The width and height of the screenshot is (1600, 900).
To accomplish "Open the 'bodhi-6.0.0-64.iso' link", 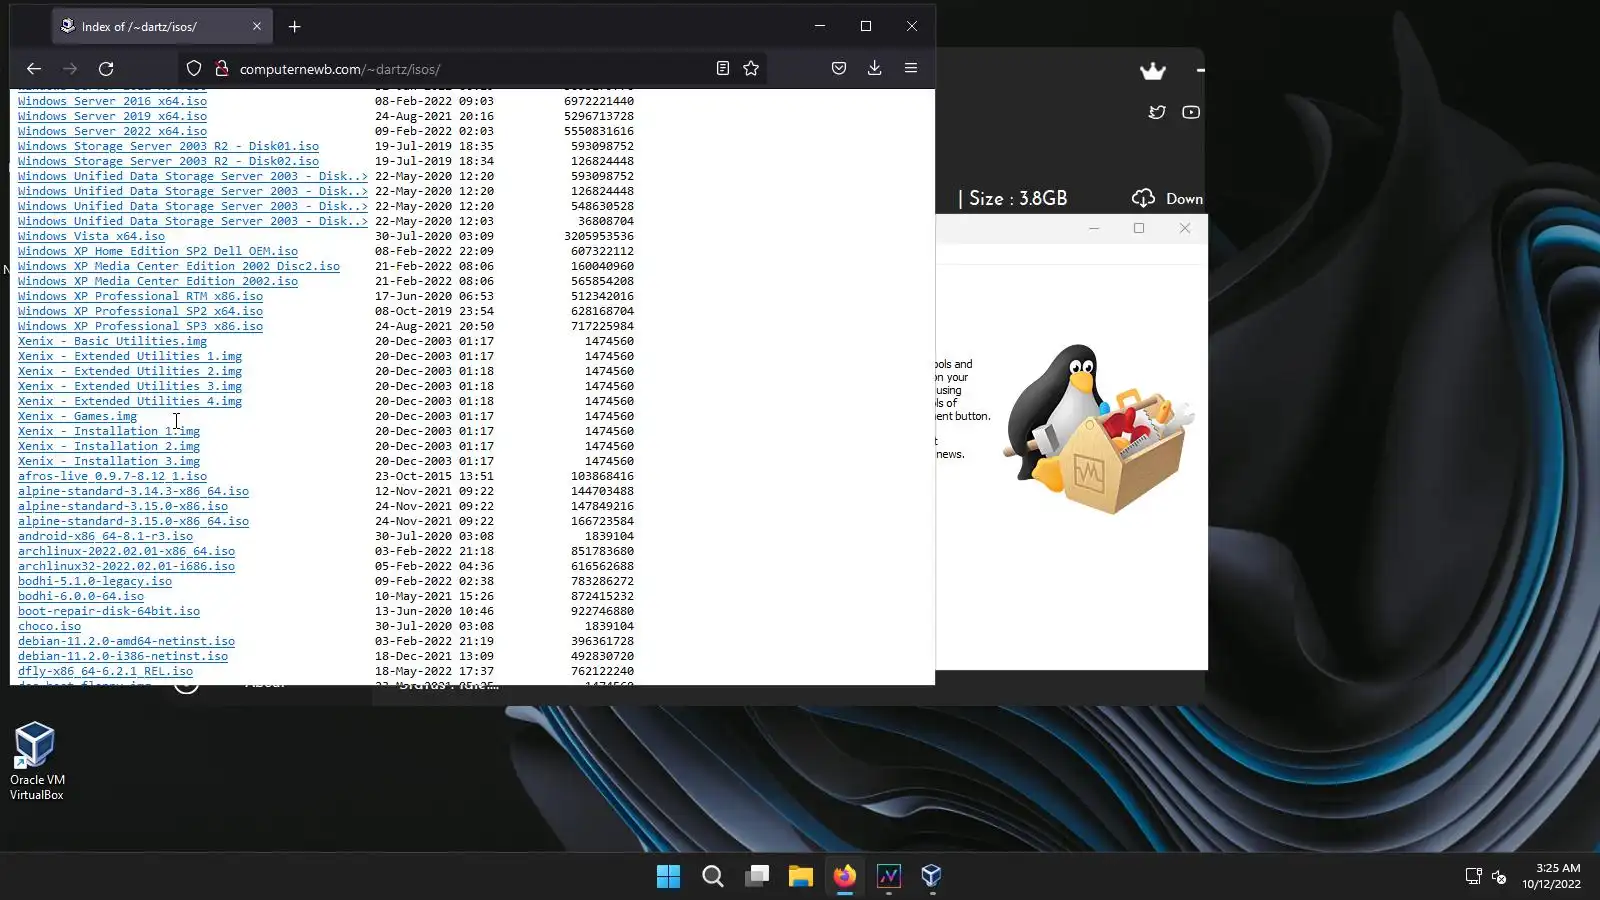I will tap(81, 596).
